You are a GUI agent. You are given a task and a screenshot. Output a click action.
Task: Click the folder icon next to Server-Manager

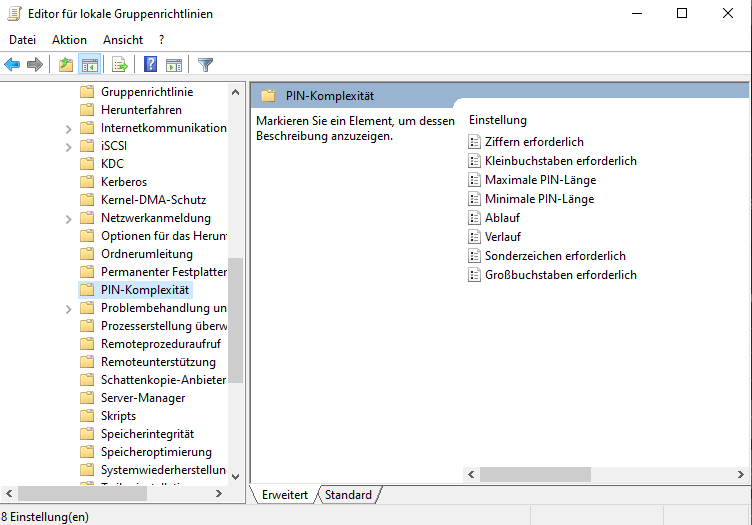(x=87, y=398)
